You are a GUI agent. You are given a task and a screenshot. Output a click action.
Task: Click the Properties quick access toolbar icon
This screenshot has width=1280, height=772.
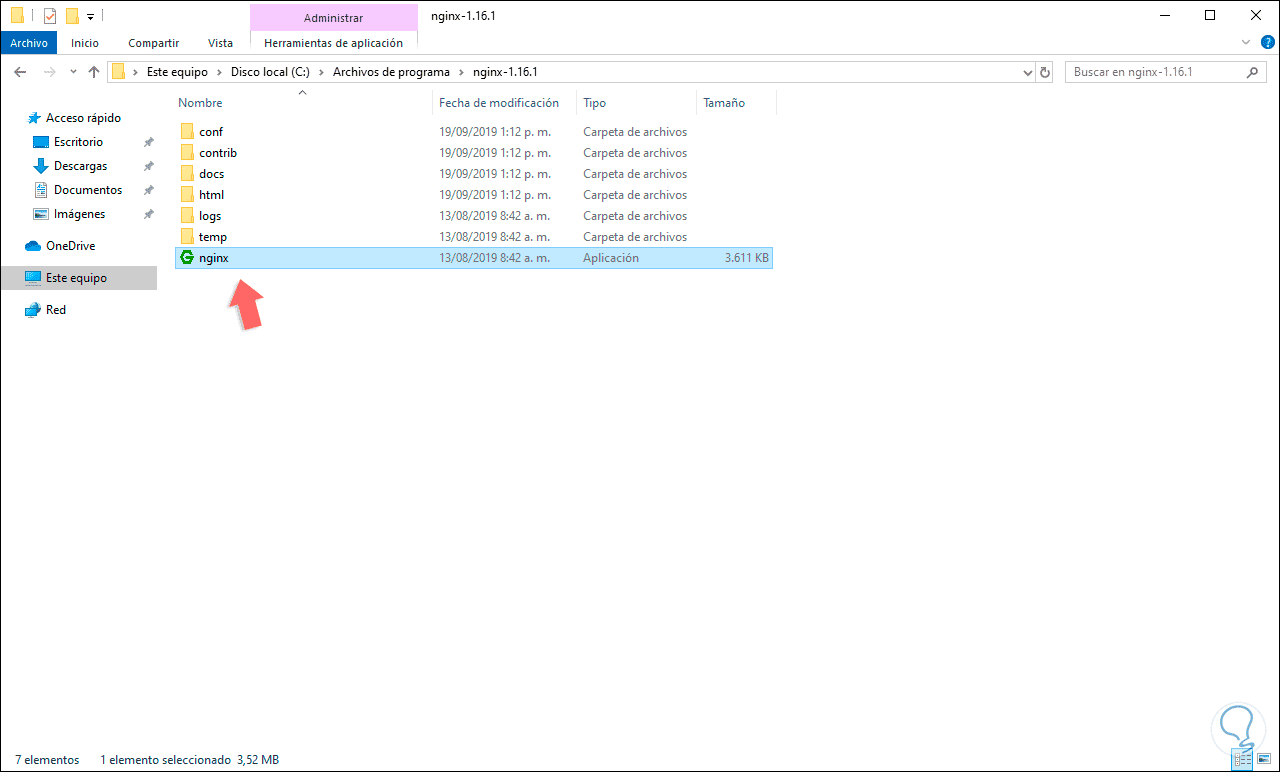[49, 16]
